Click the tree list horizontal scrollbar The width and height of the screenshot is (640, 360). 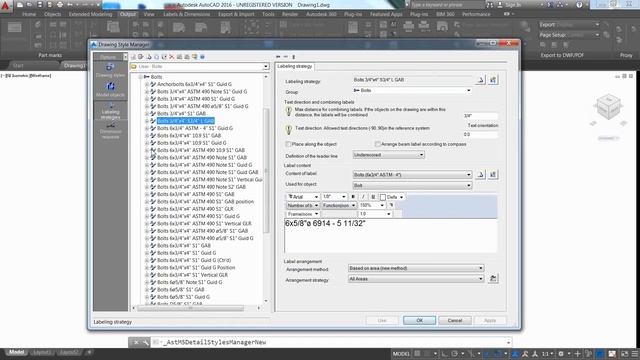pyautogui.click(x=191, y=308)
